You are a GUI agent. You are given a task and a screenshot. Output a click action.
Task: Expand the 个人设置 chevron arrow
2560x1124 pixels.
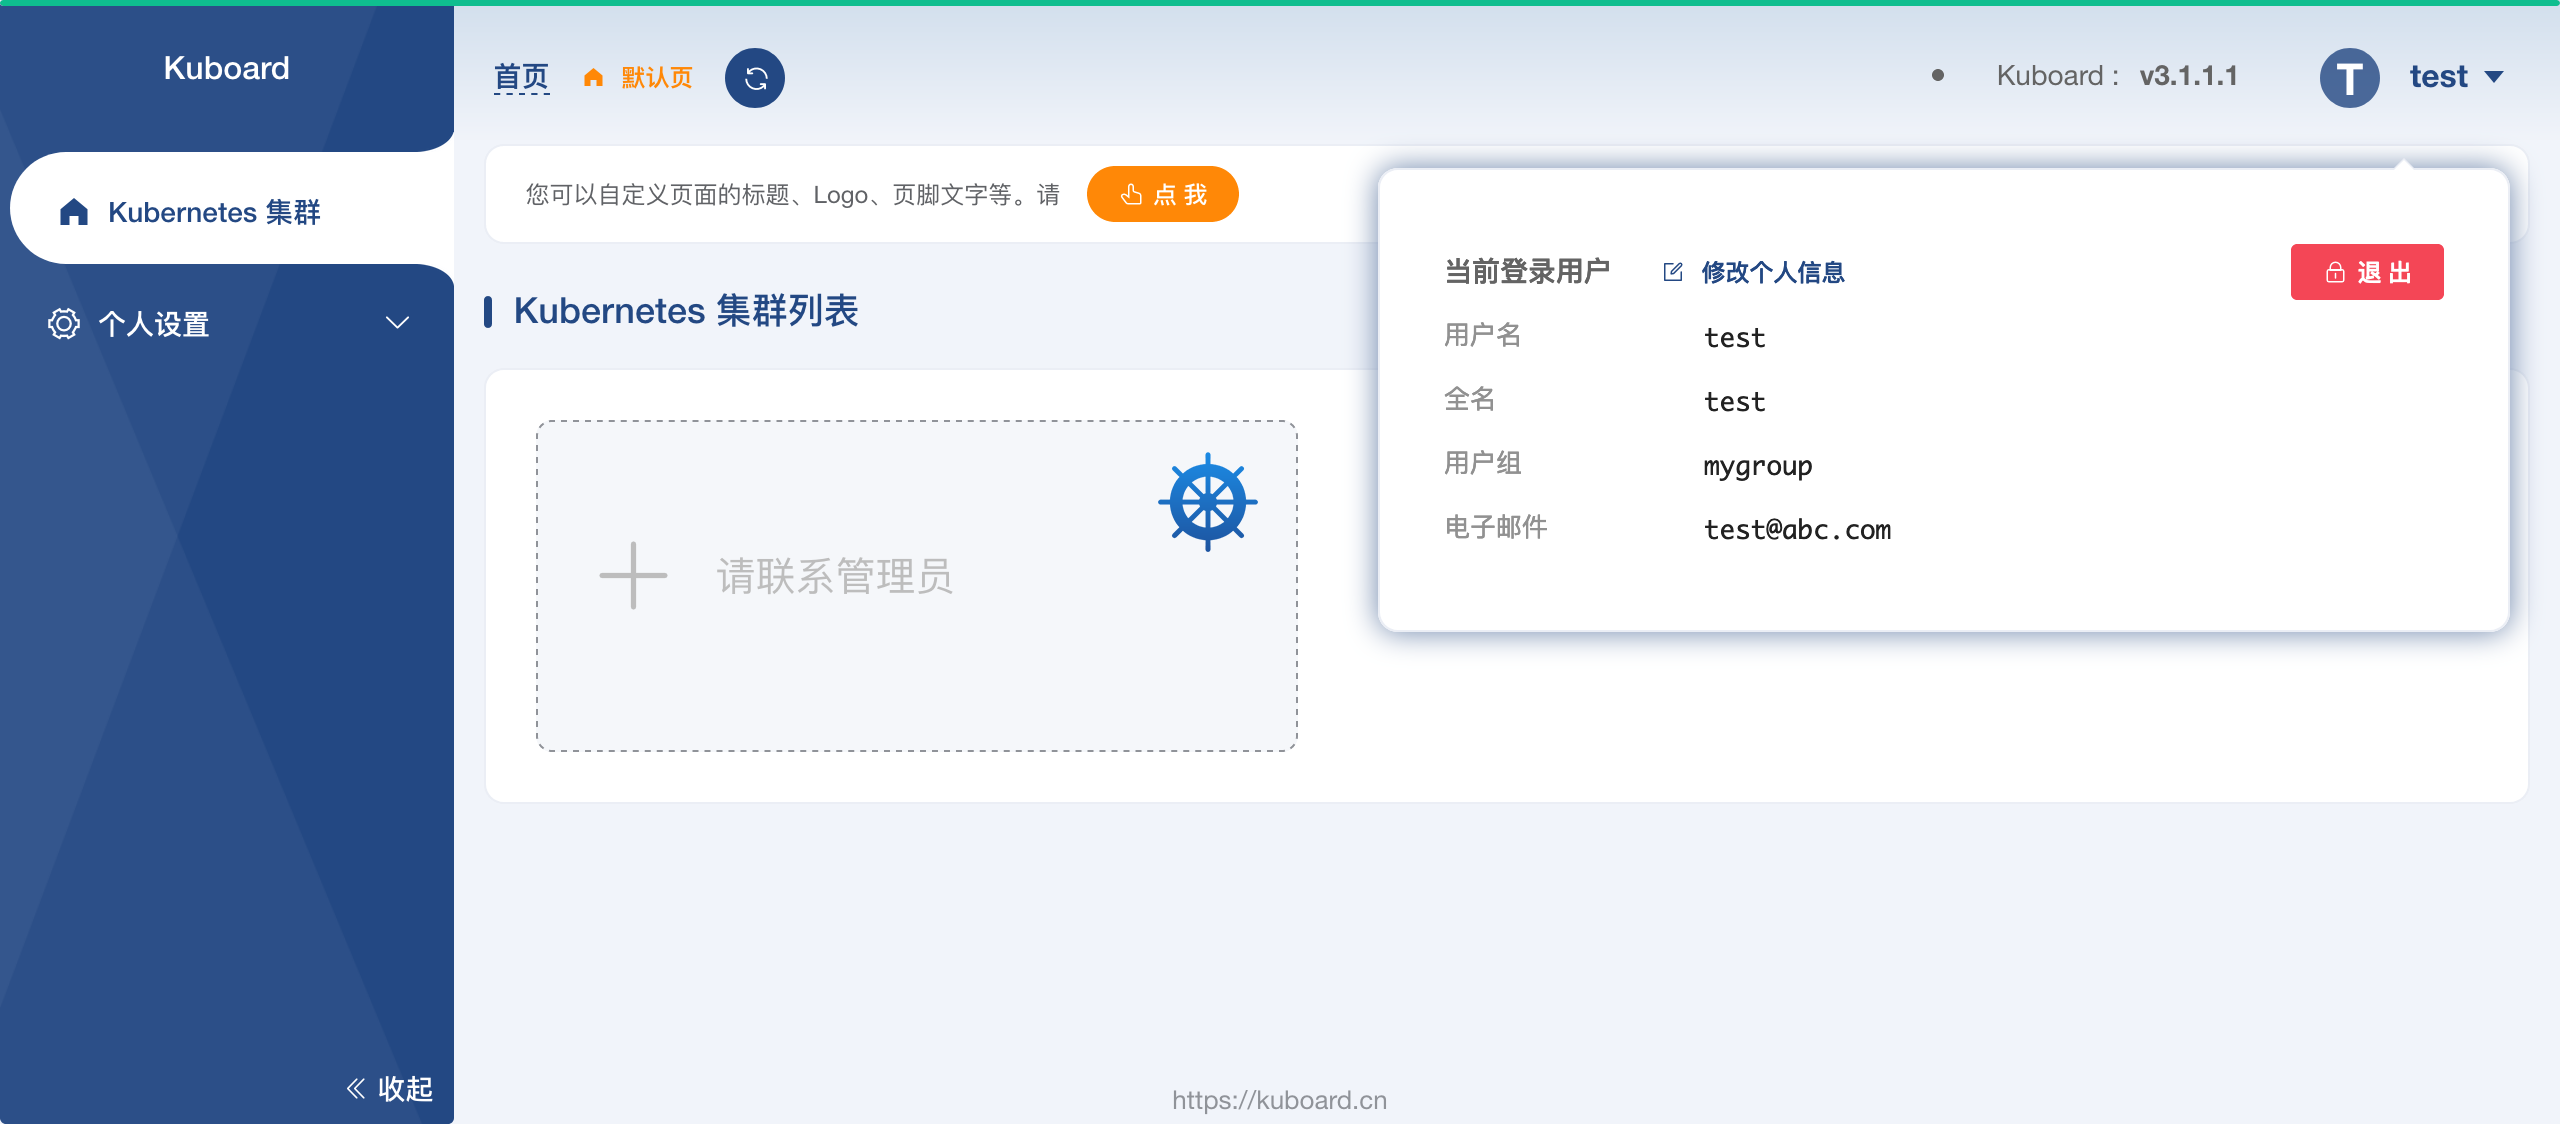398,323
